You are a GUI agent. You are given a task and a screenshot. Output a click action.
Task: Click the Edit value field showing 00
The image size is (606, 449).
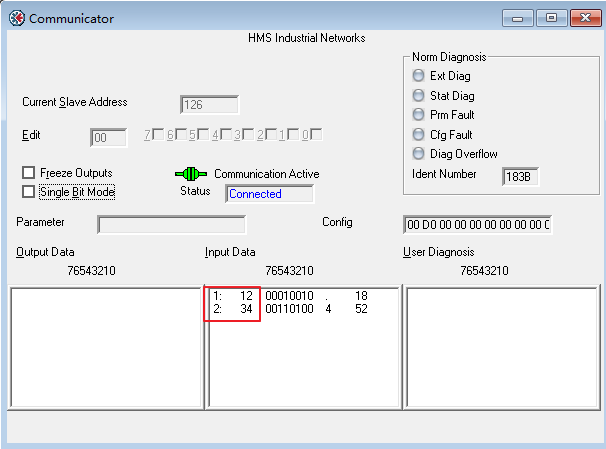(109, 138)
